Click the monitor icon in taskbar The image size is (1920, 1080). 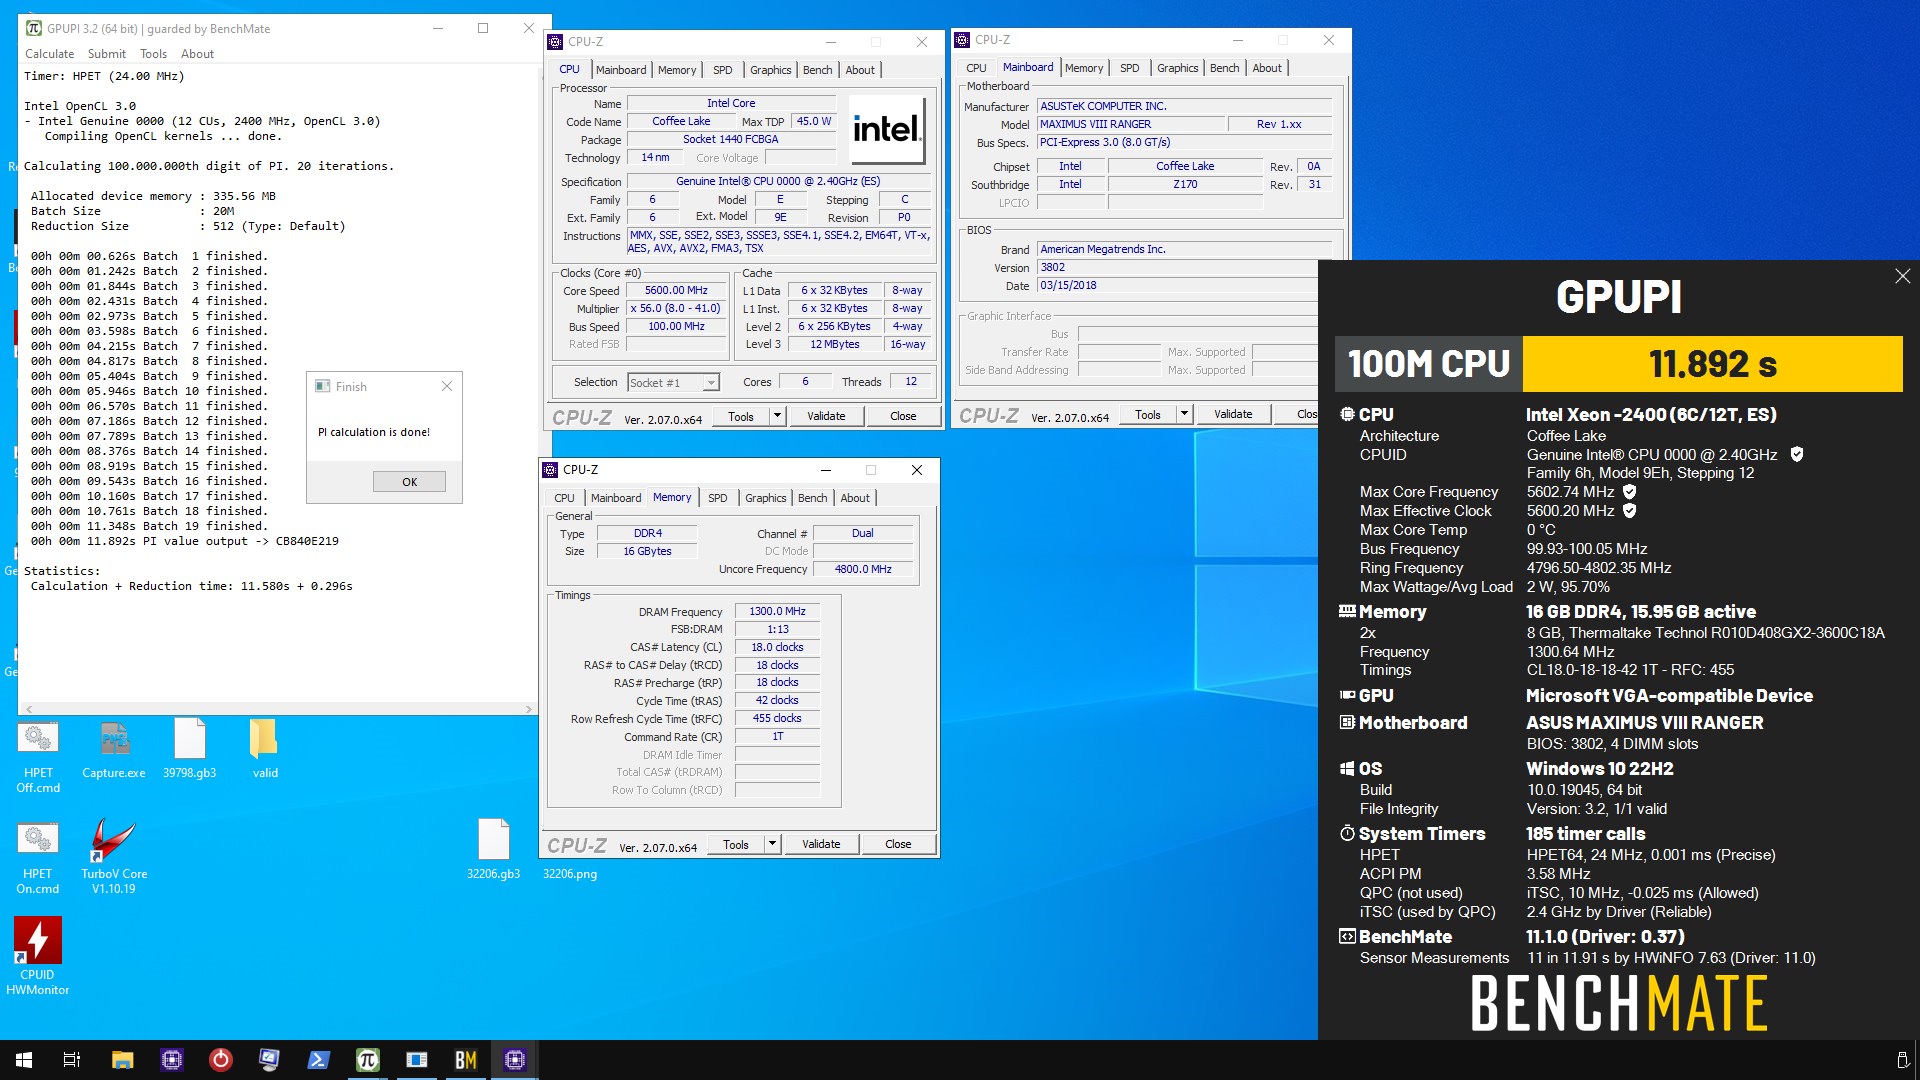269,1060
